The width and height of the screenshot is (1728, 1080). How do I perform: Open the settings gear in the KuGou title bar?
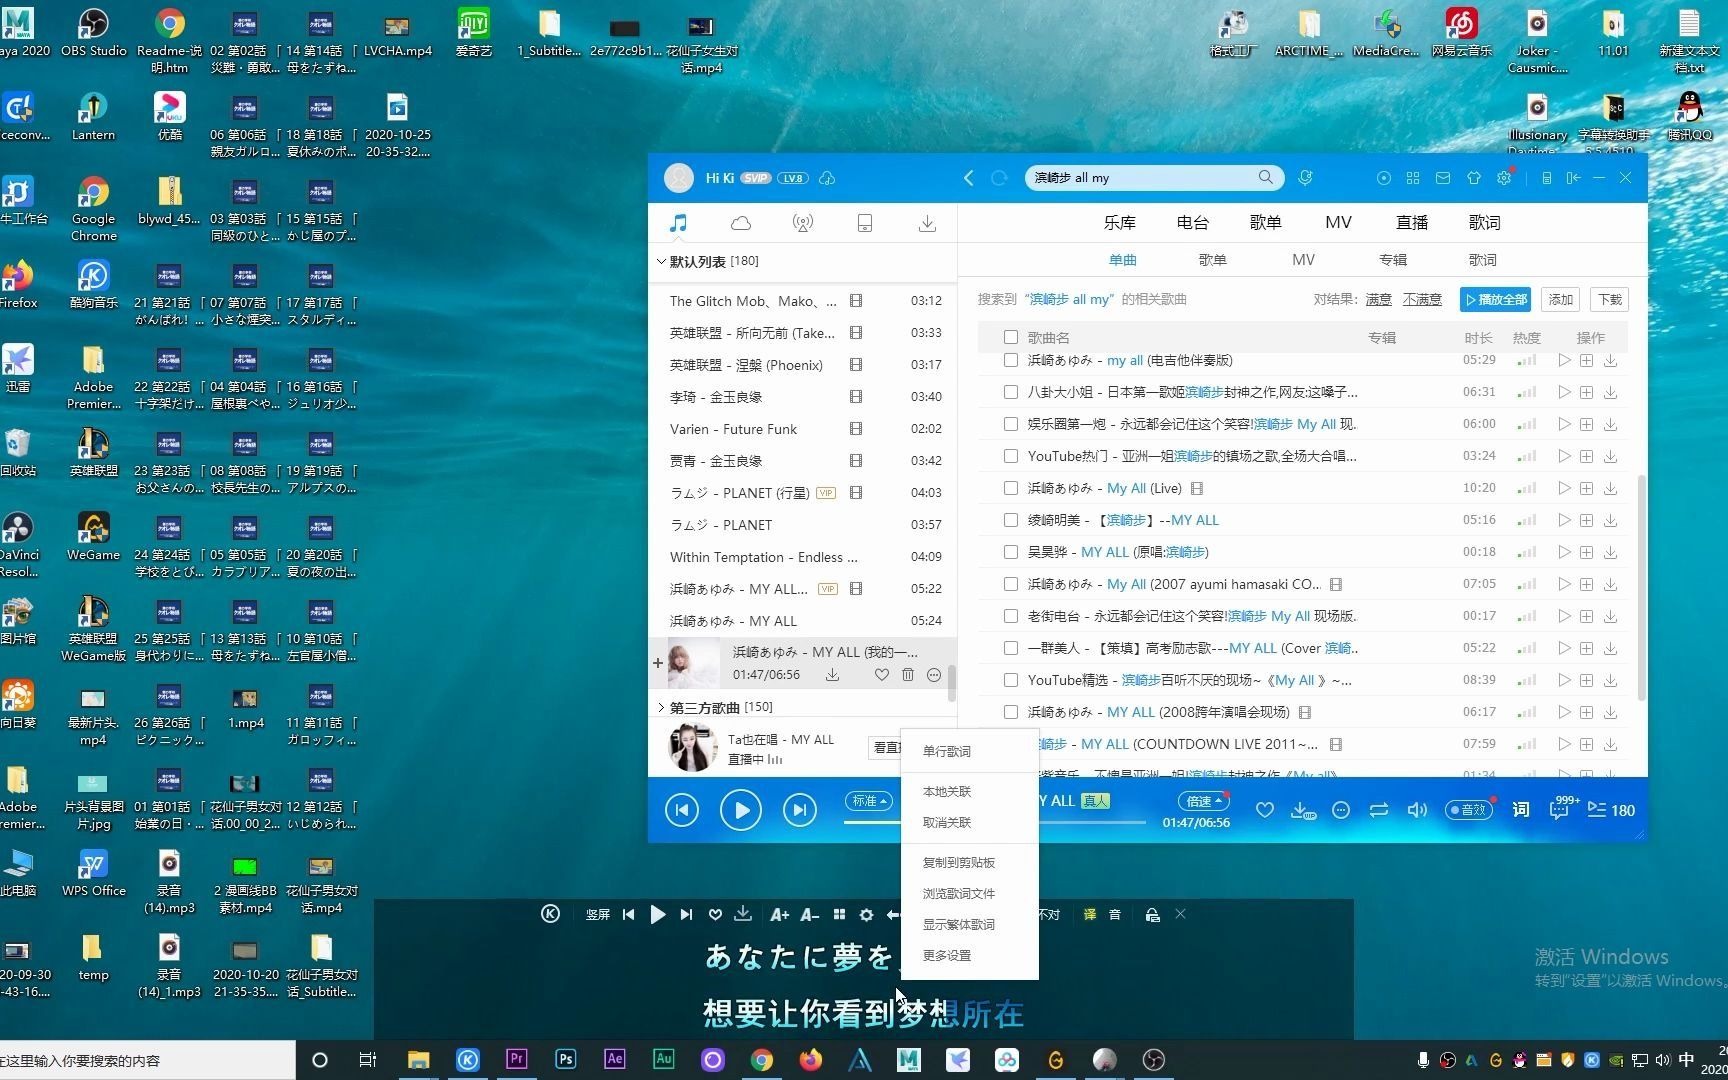[x=1504, y=177]
